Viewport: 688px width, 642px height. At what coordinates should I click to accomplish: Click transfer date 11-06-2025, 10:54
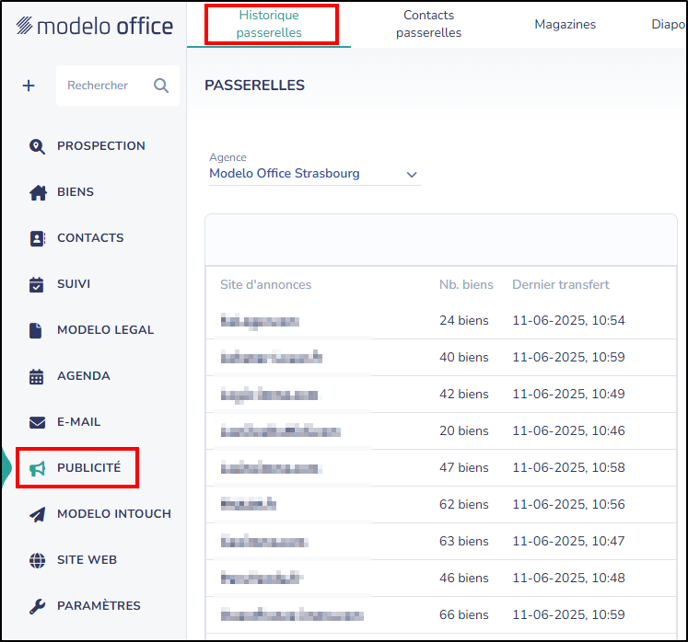tap(569, 320)
